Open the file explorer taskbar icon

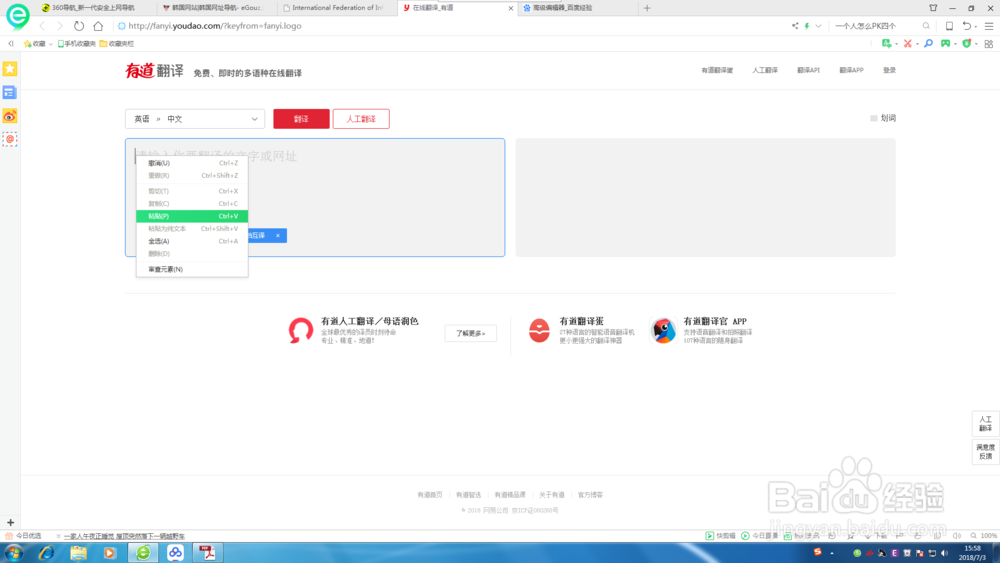coord(78,553)
